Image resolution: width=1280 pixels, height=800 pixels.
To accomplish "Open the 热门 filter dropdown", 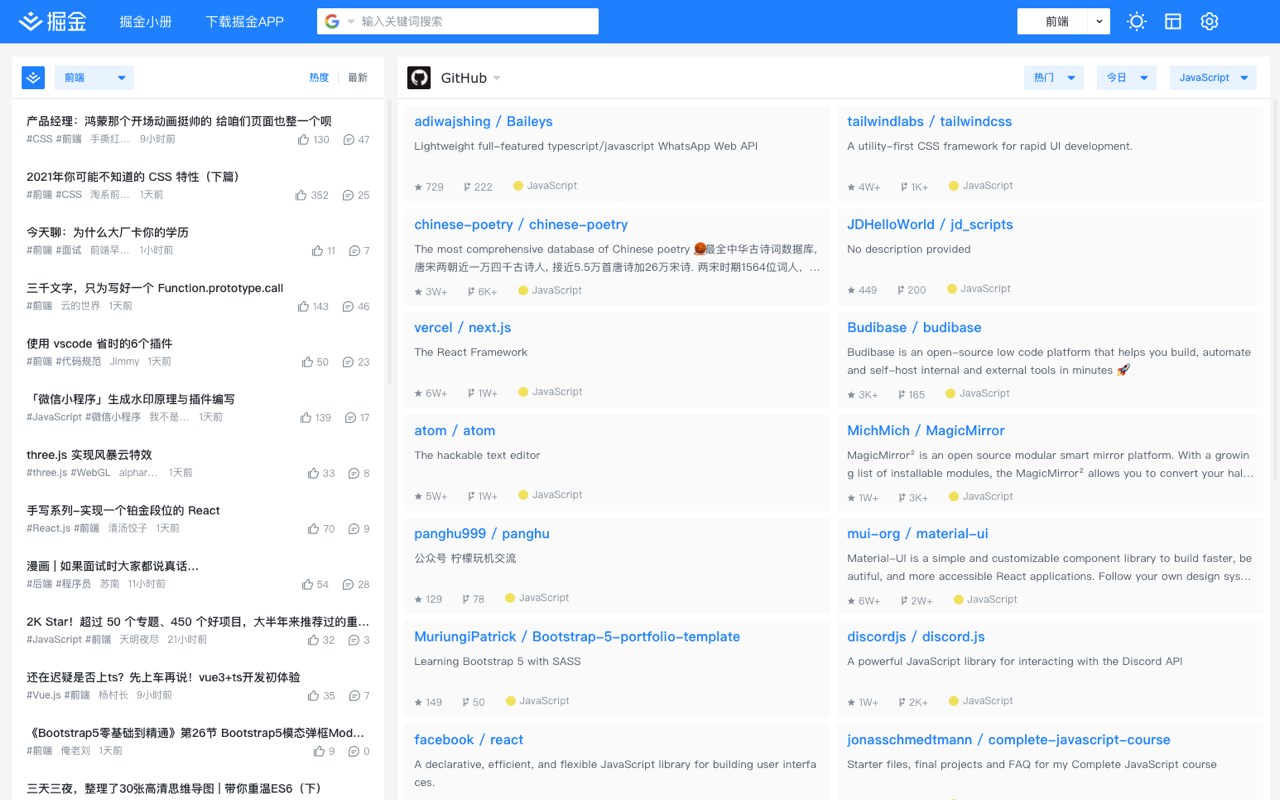I will (x=1054, y=77).
